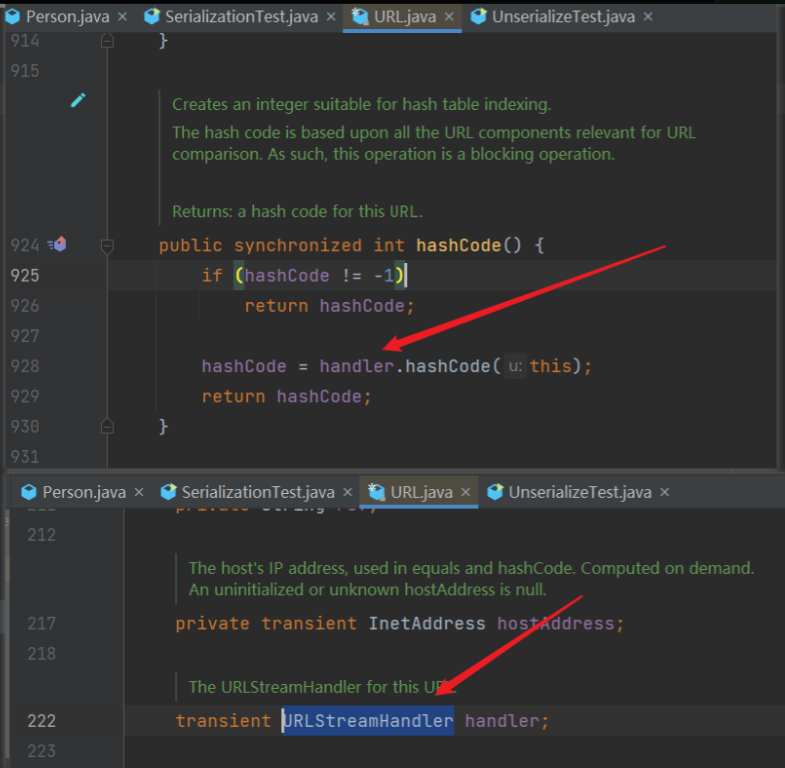Click the 'u:' parameter hint at line 928
The width and height of the screenshot is (785, 768).
515,366
